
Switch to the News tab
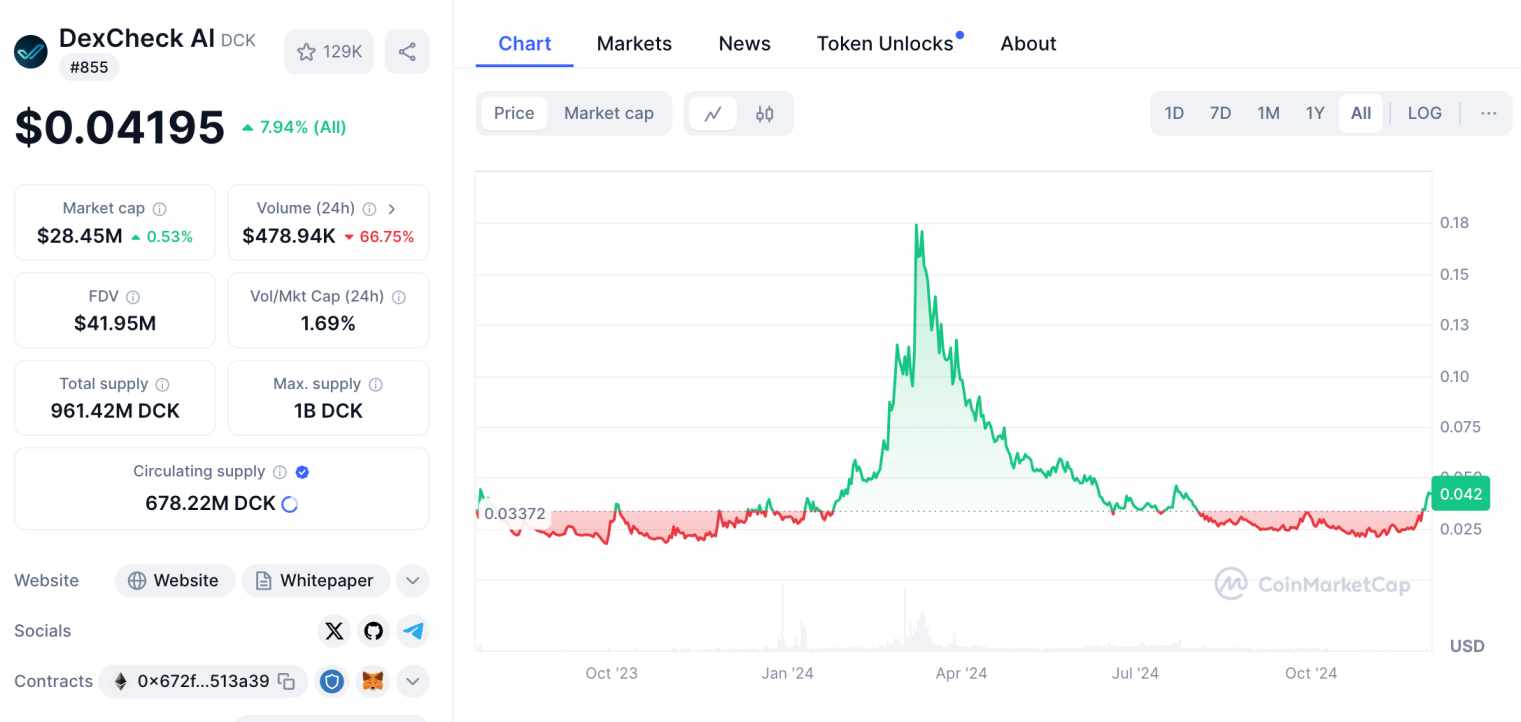(744, 44)
